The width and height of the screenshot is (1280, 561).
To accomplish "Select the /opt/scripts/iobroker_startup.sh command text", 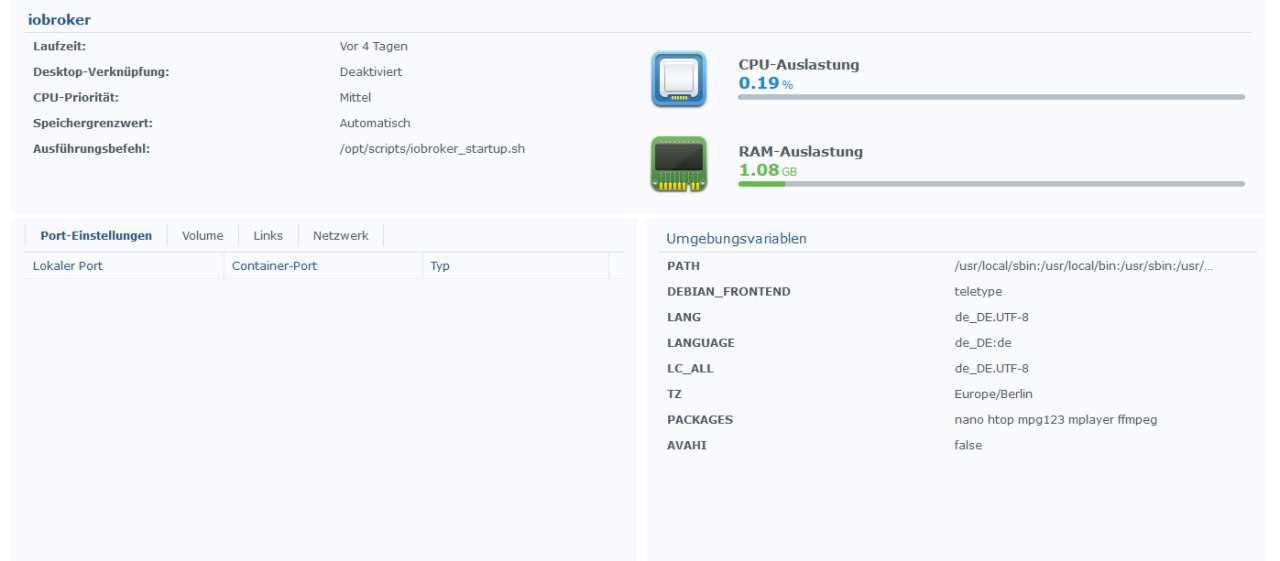I will click(x=433, y=149).
